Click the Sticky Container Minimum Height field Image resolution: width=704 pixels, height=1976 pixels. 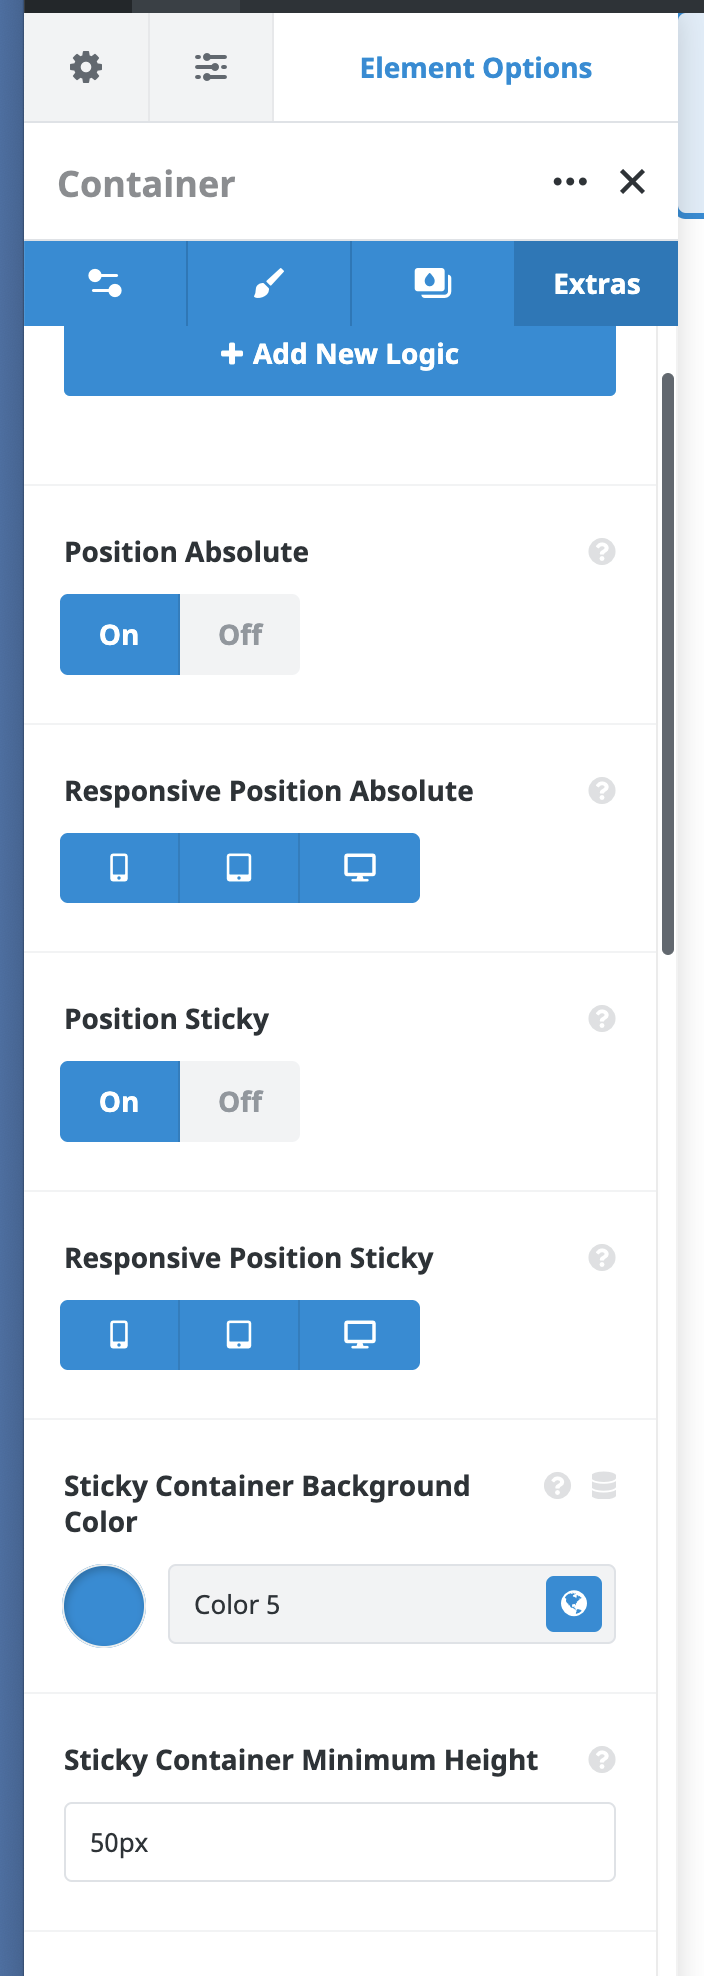point(340,1842)
